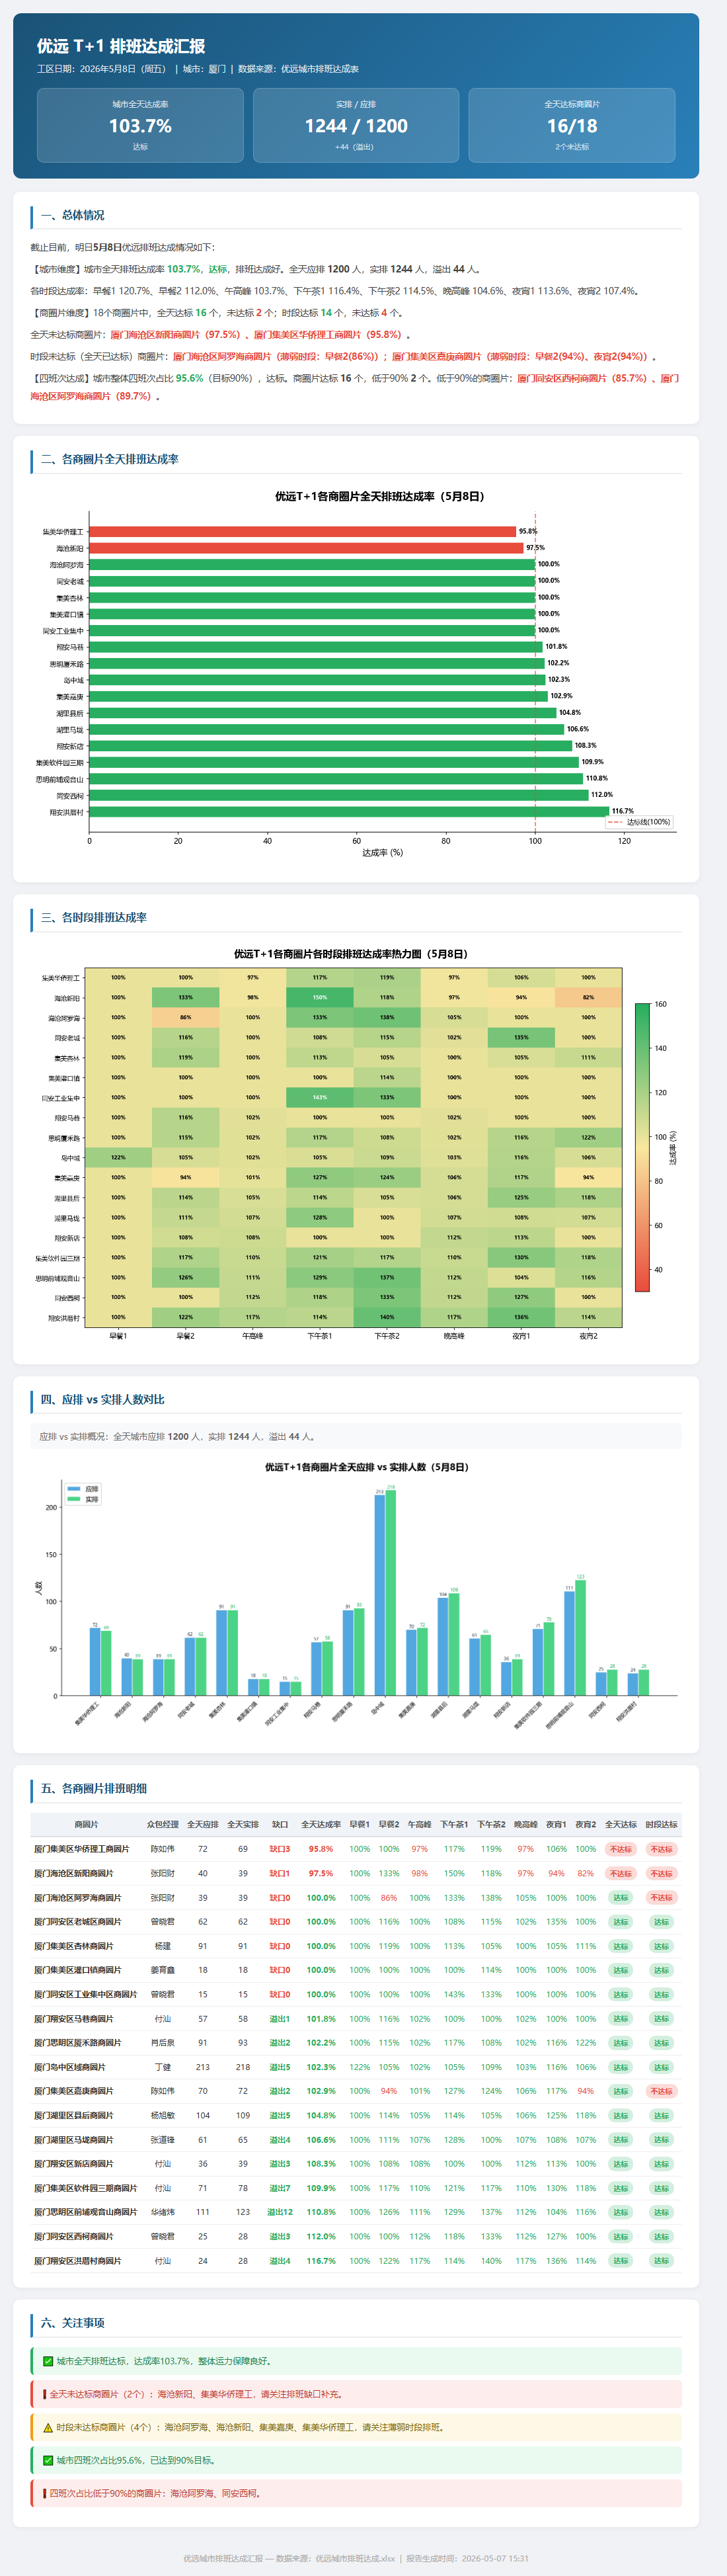Screen dimensions: 727x2576
Task: Click the red 集美华侨理工 95.8% bar
Action: tap(302, 532)
